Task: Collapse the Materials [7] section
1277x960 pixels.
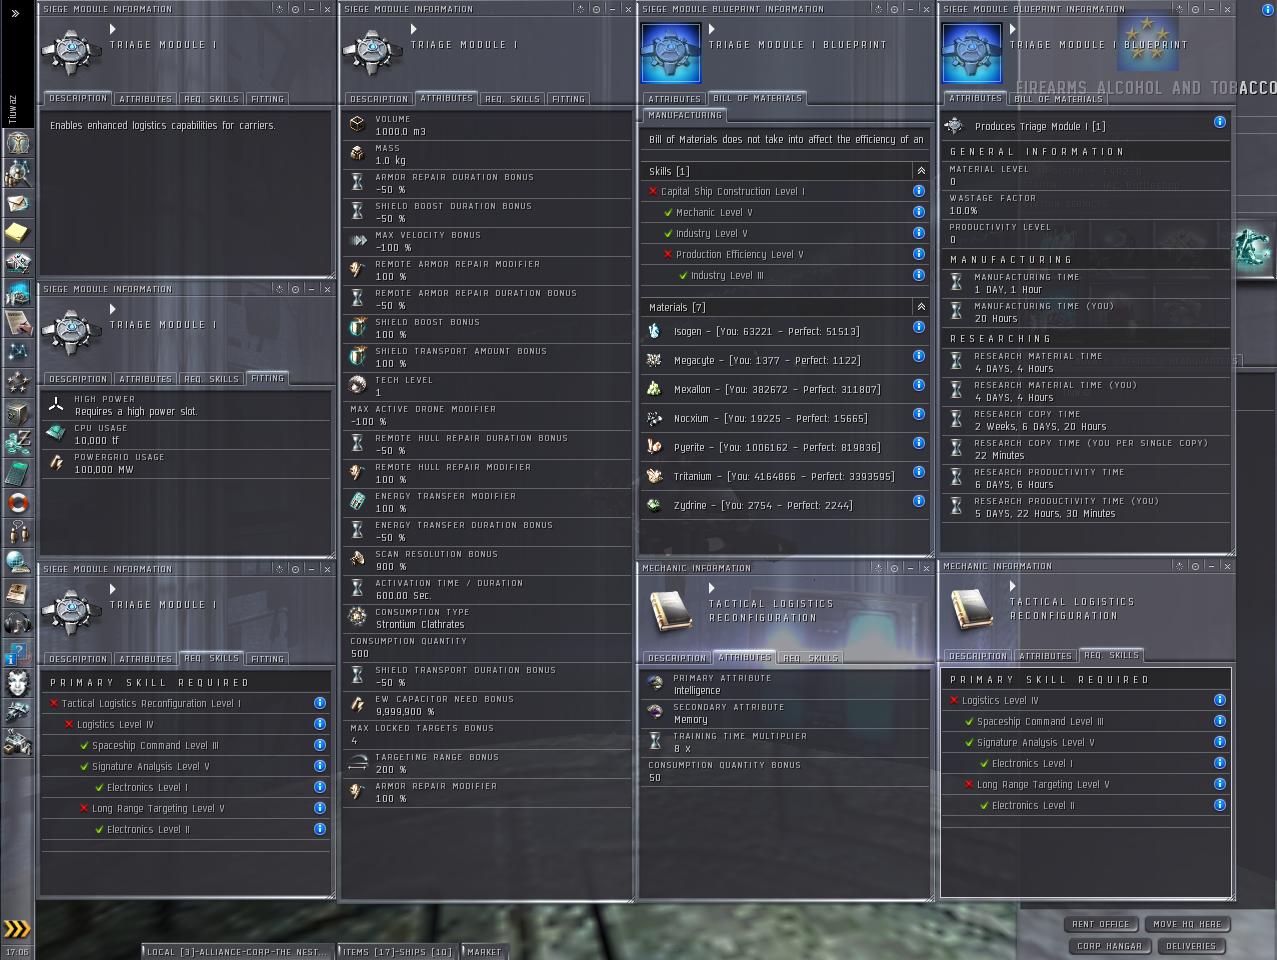Action: [x=921, y=307]
